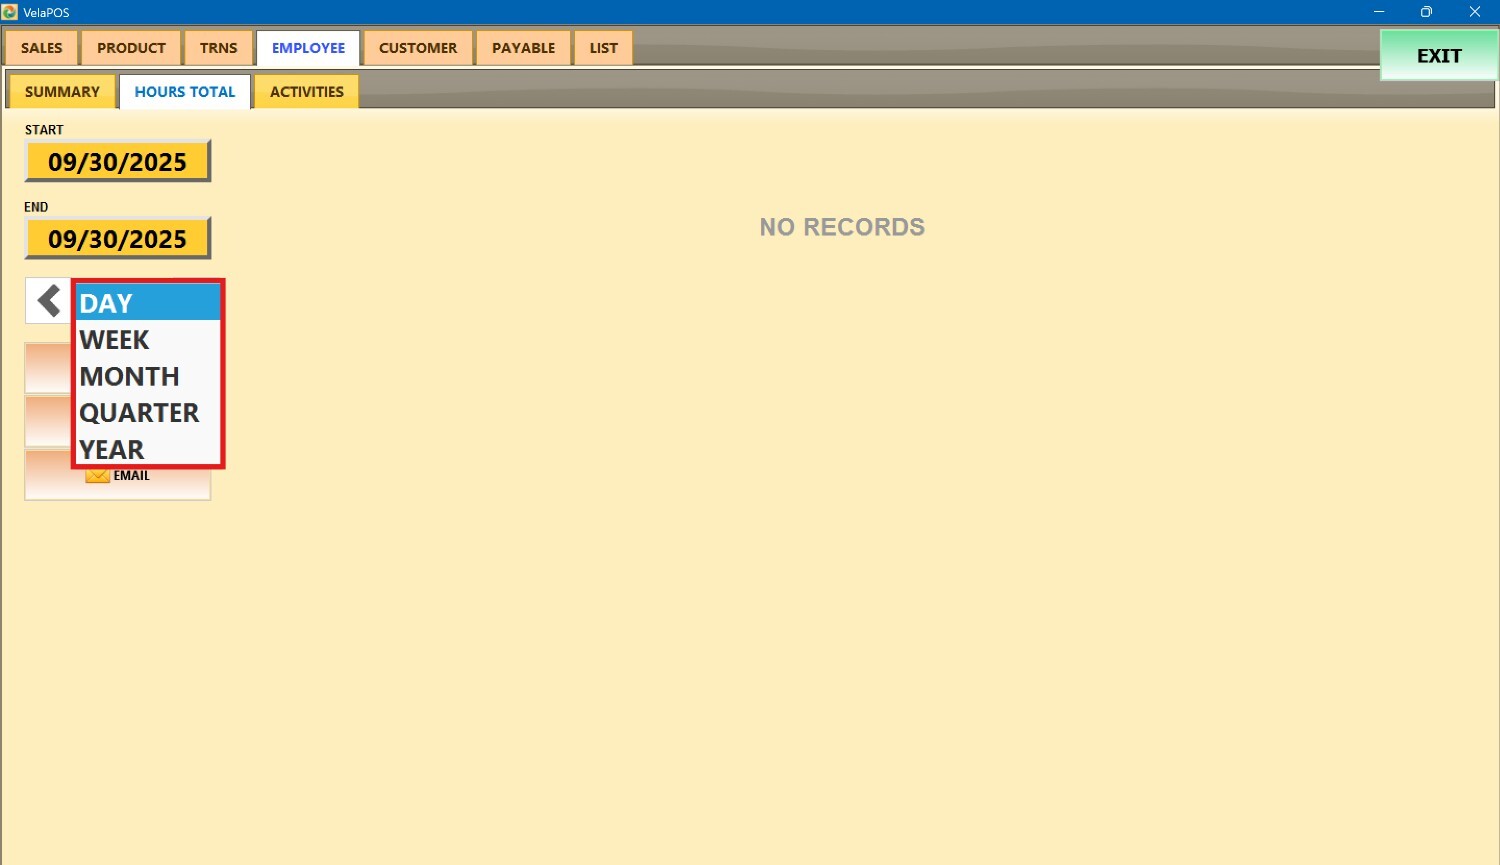Show the employee SUMMARY sub-tab

[62, 92]
